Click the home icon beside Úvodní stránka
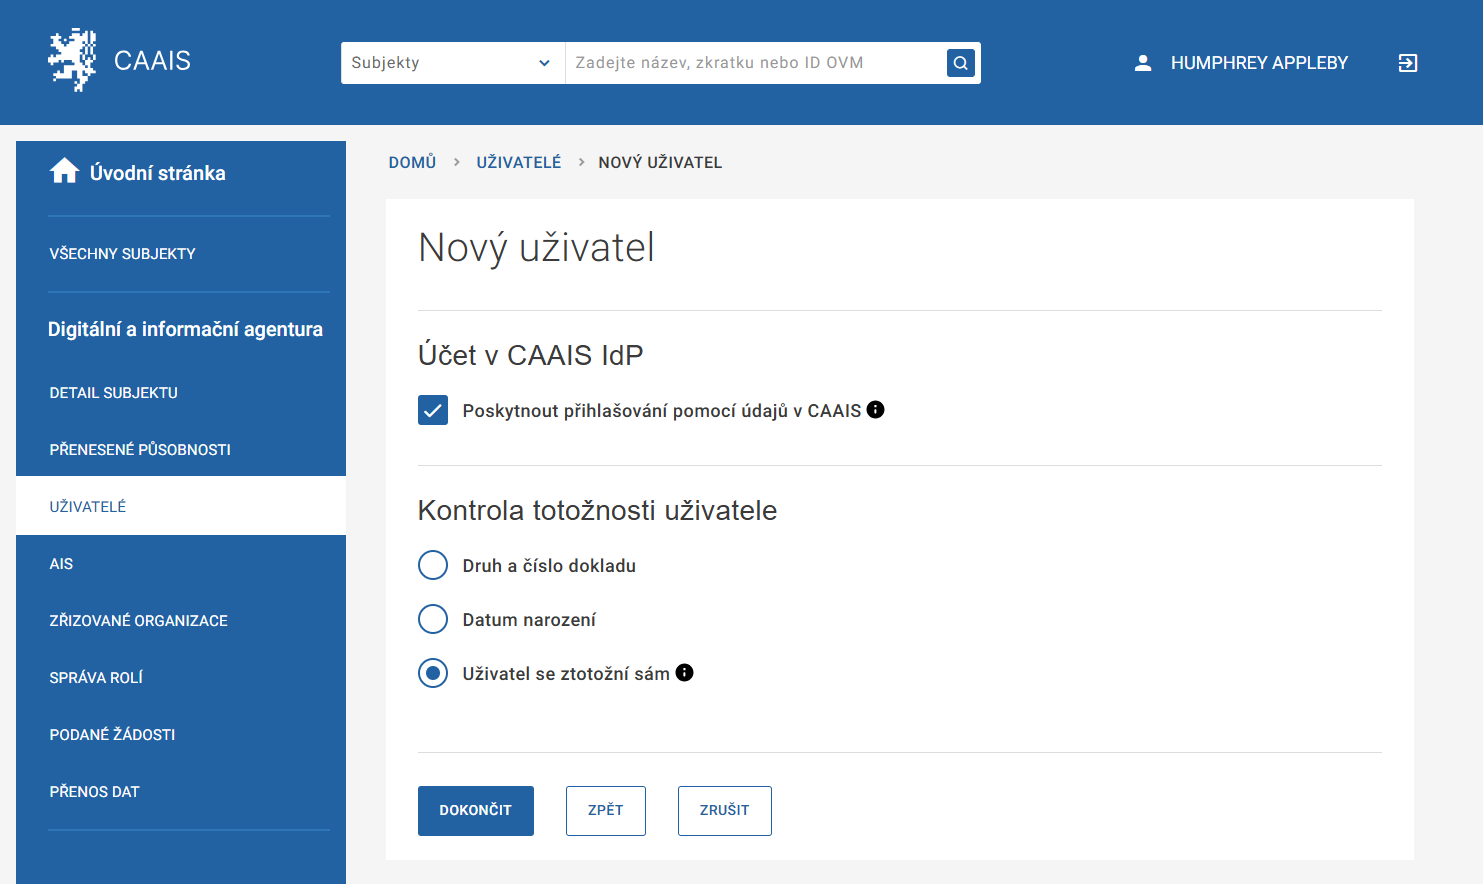This screenshot has height=884, width=1483. 64,172
